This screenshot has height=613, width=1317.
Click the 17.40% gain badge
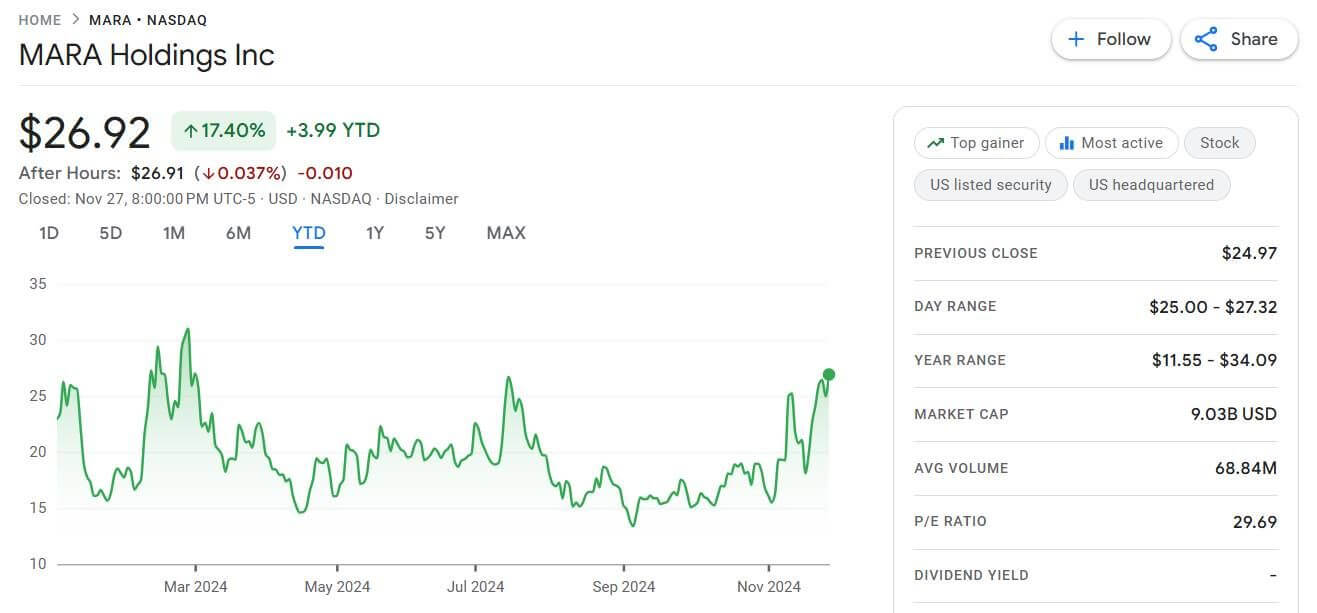(x=224, y=131)
